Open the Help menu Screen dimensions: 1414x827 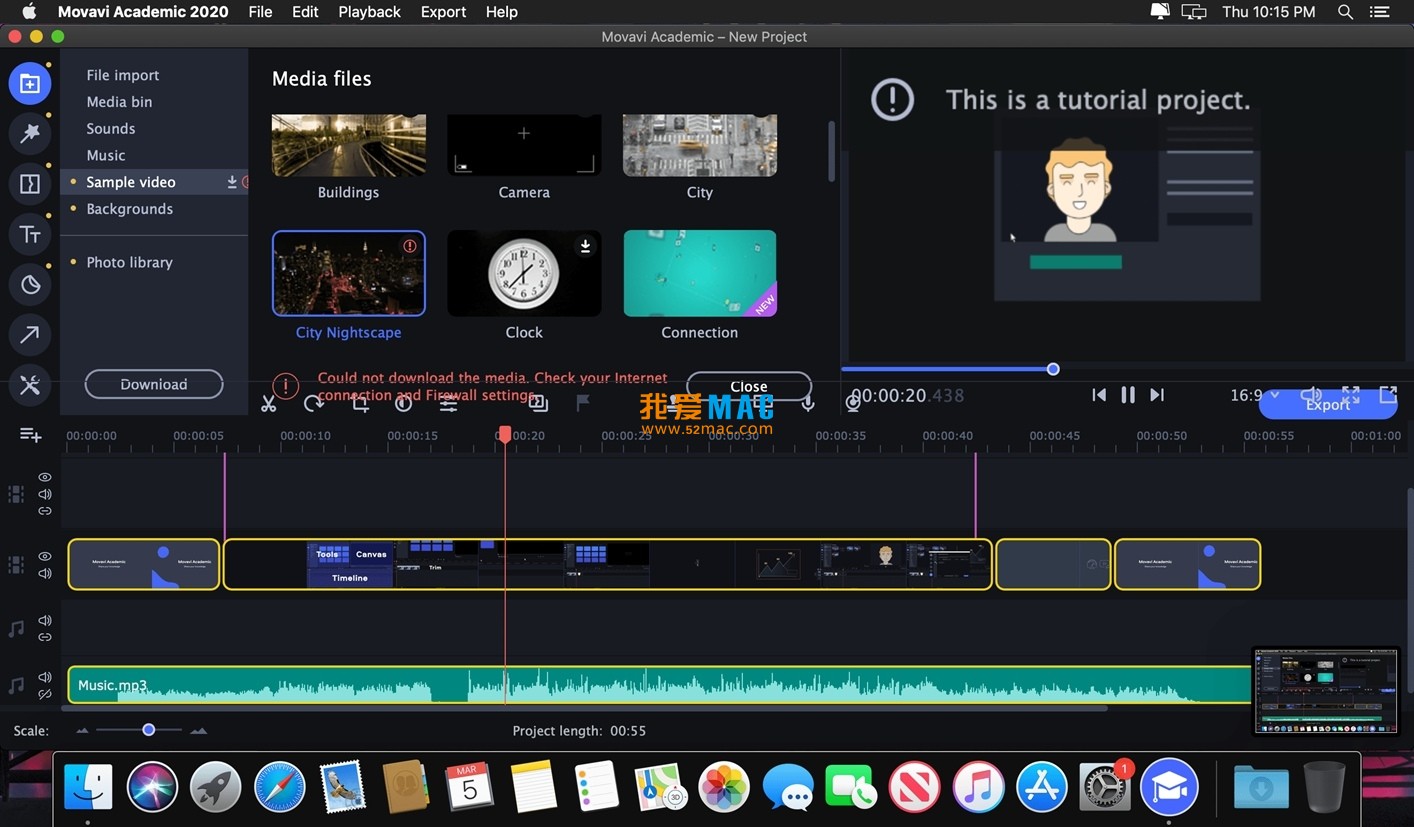[x=501, y=12]
